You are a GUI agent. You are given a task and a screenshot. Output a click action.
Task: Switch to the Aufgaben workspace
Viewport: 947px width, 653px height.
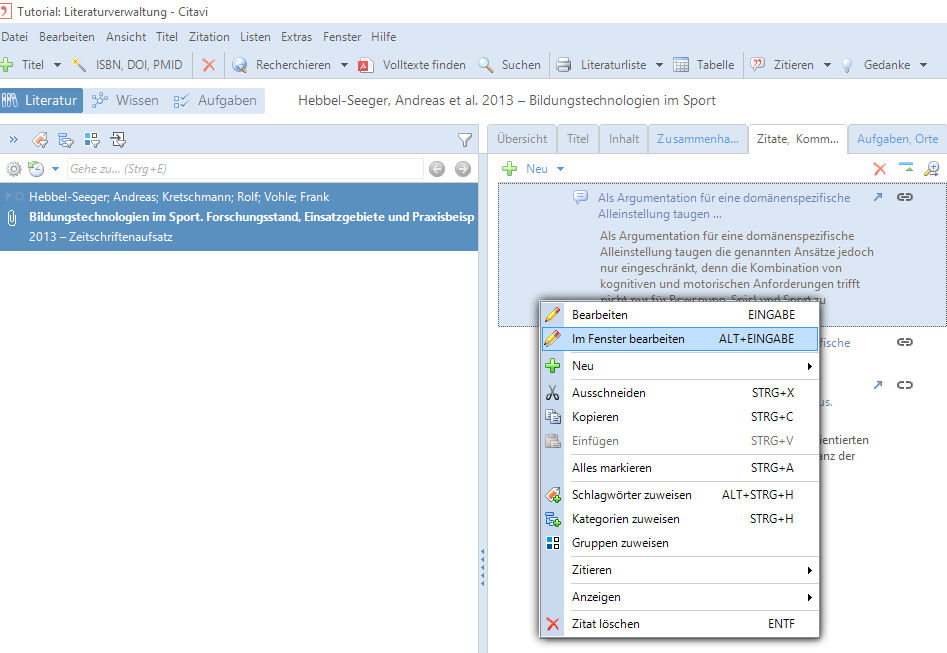click(216, 100)
